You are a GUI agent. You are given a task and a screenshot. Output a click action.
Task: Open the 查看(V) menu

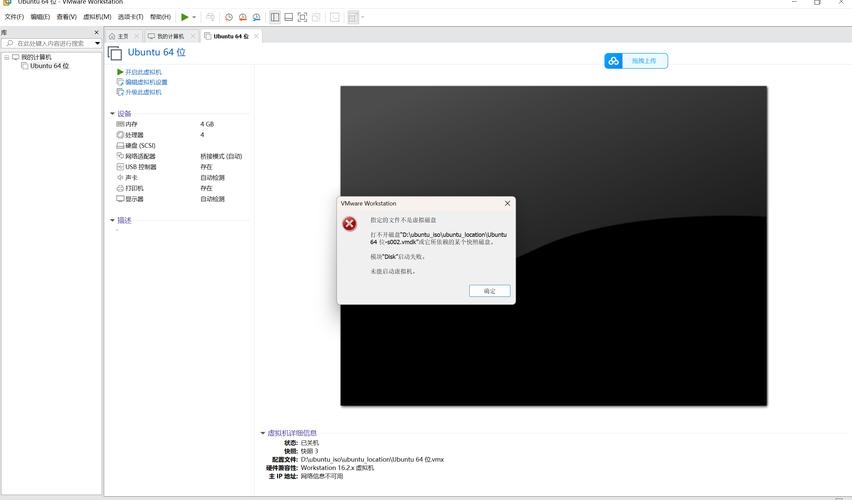coord(66,17)
